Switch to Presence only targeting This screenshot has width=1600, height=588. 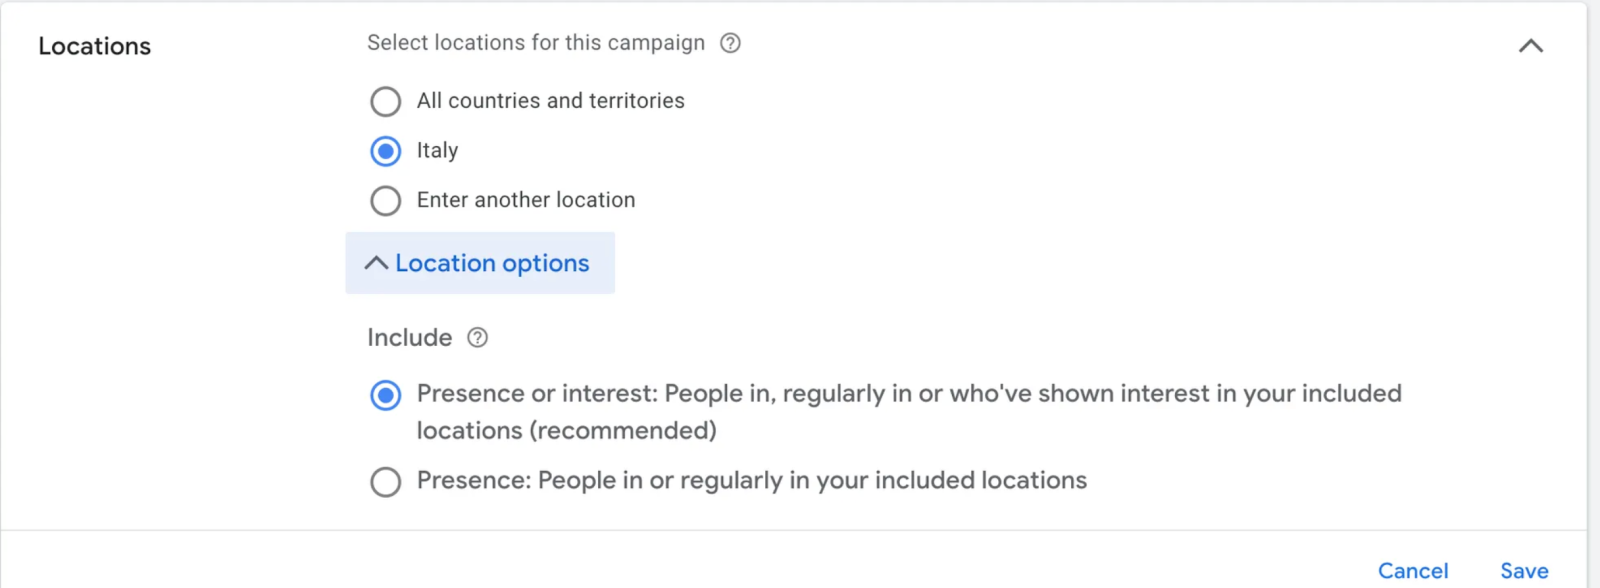[385, 481]
